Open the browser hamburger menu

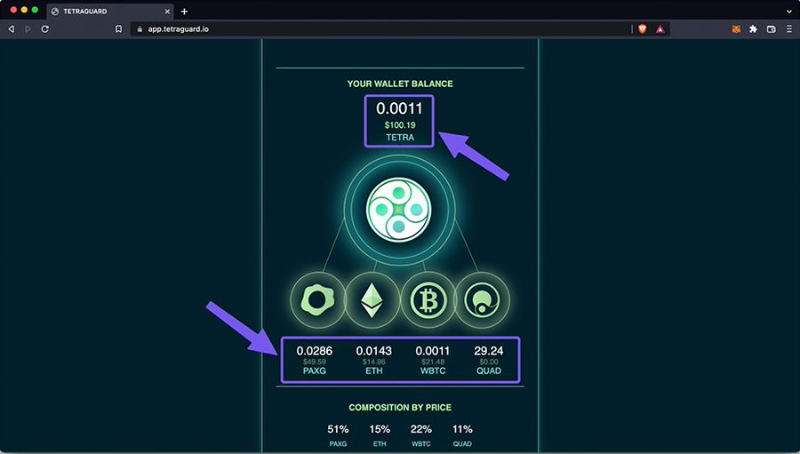[x=789, y=30]
